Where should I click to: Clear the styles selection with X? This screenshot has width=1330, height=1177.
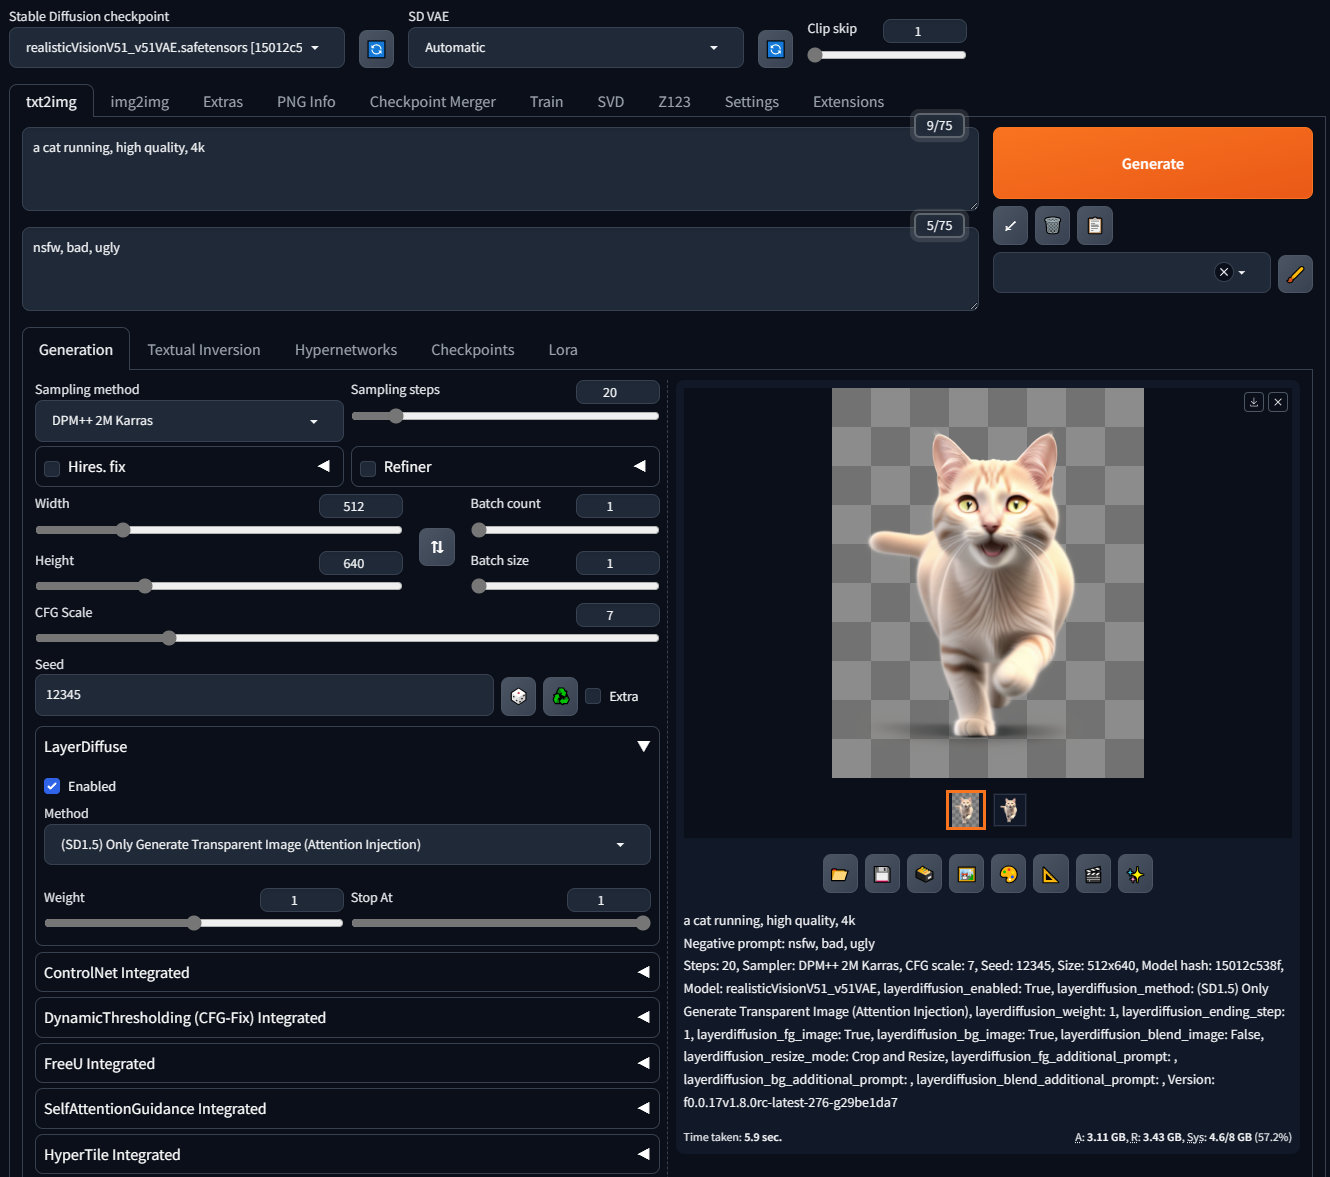point(1223,272)
